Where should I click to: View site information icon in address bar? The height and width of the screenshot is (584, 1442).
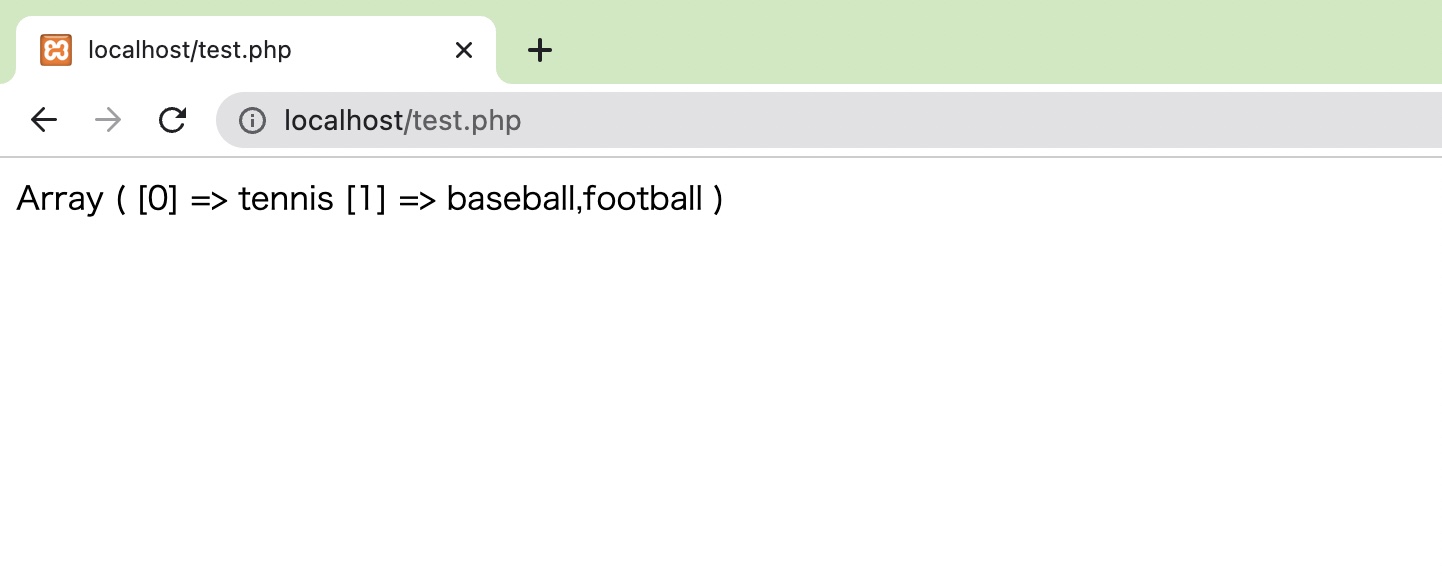252,121
